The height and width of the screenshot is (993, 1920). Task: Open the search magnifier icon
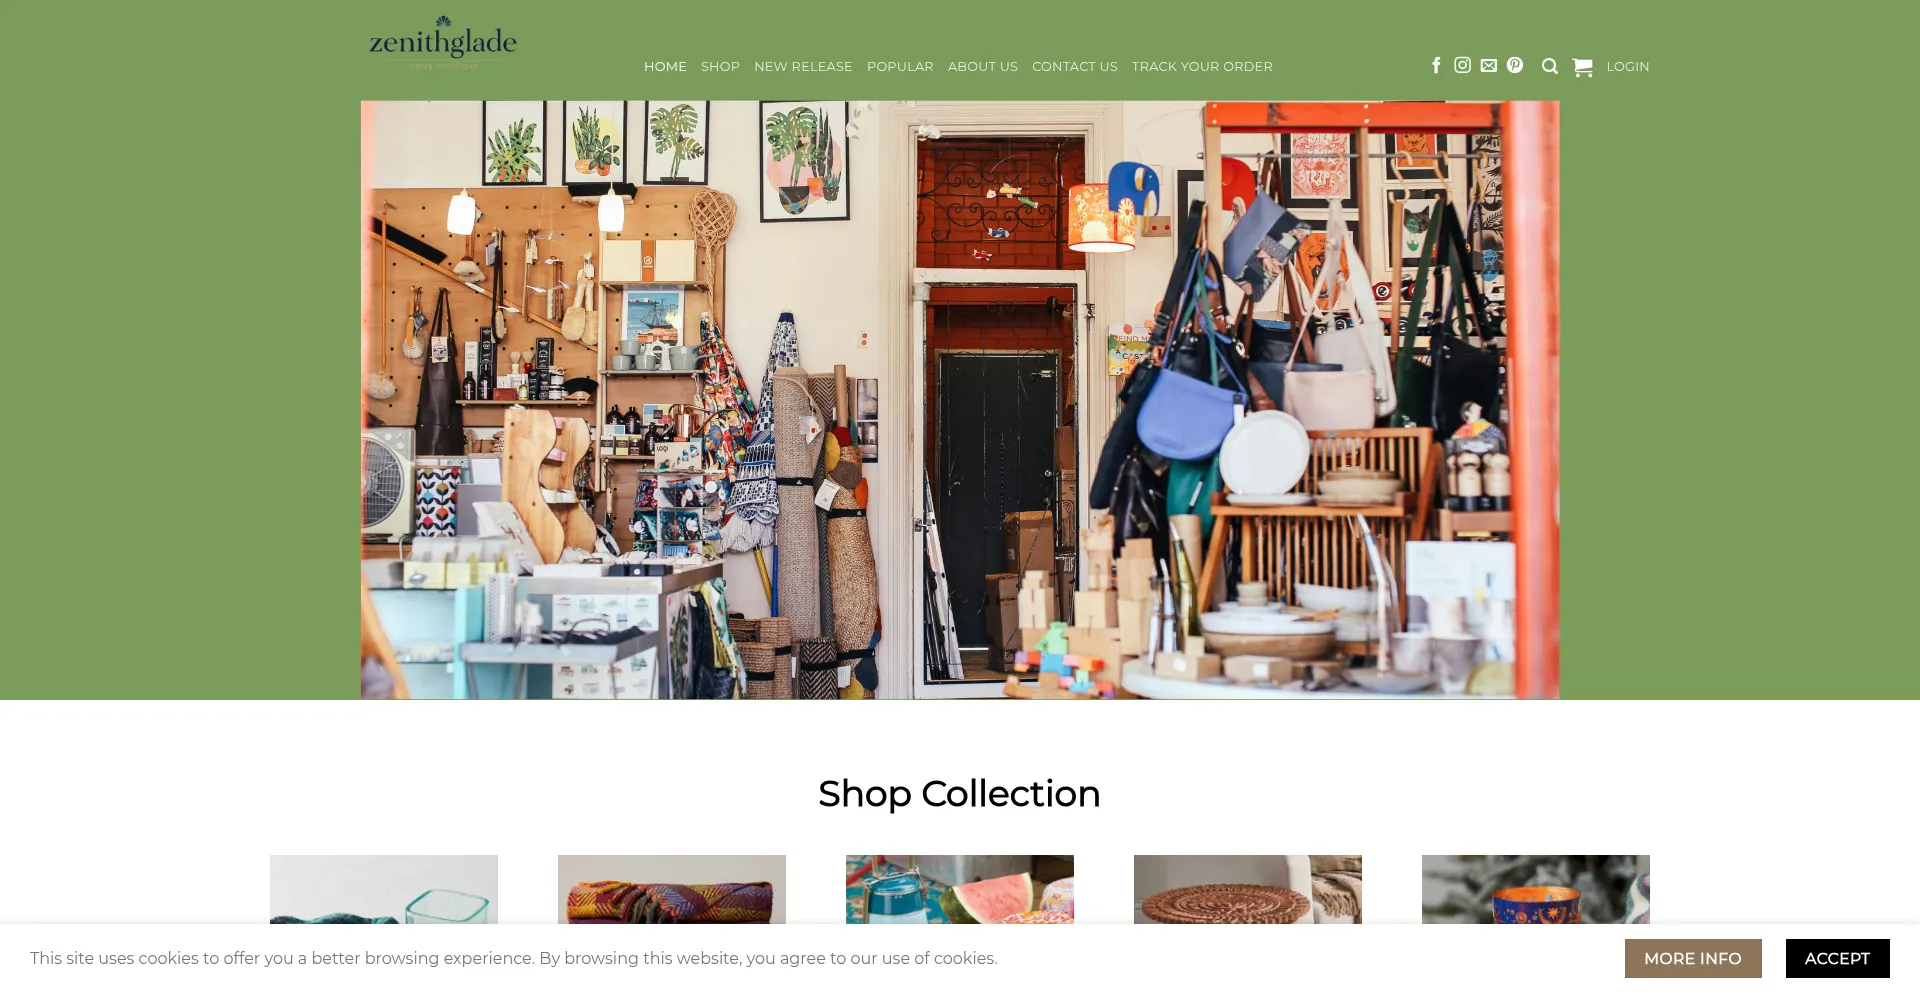click(x=1550, y=66)
